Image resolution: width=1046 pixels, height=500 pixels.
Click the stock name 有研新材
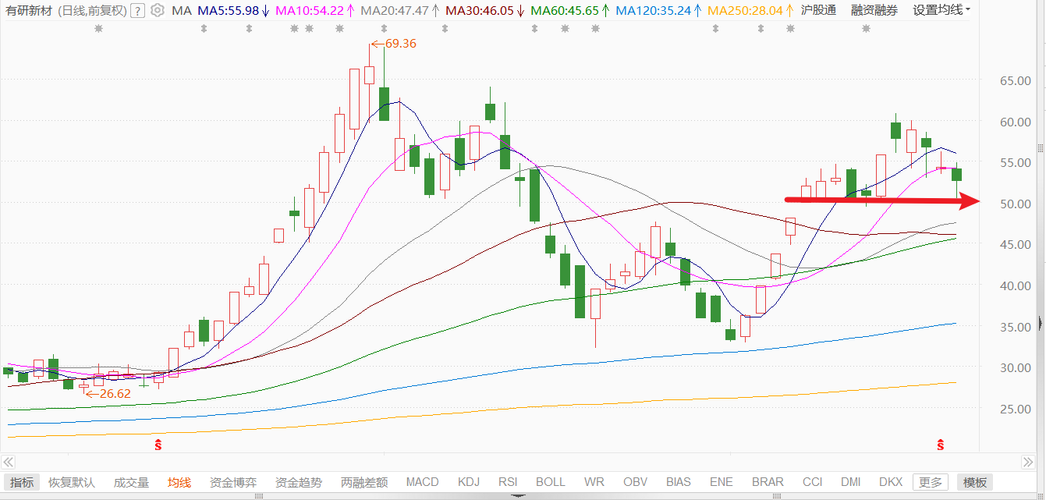[27, 10]
